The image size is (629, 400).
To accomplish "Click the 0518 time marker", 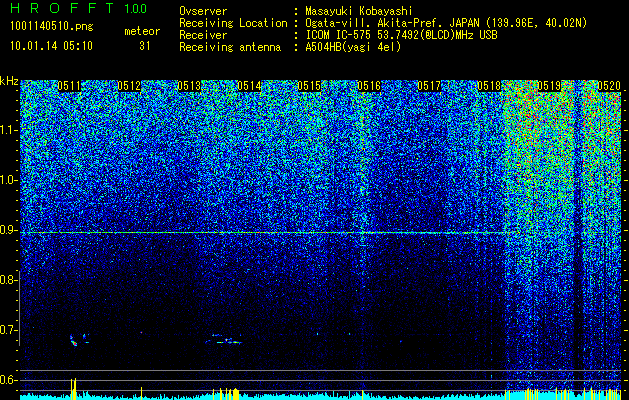I will tap(489, 86).
